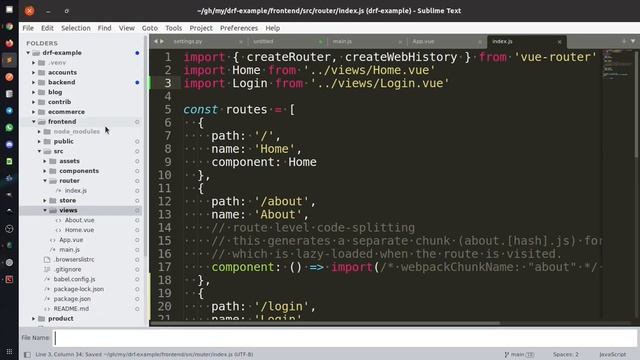Viewport: 640px width, 360px height.
Task: Expand the contrib folder arrow
Action: pos(34,102)
